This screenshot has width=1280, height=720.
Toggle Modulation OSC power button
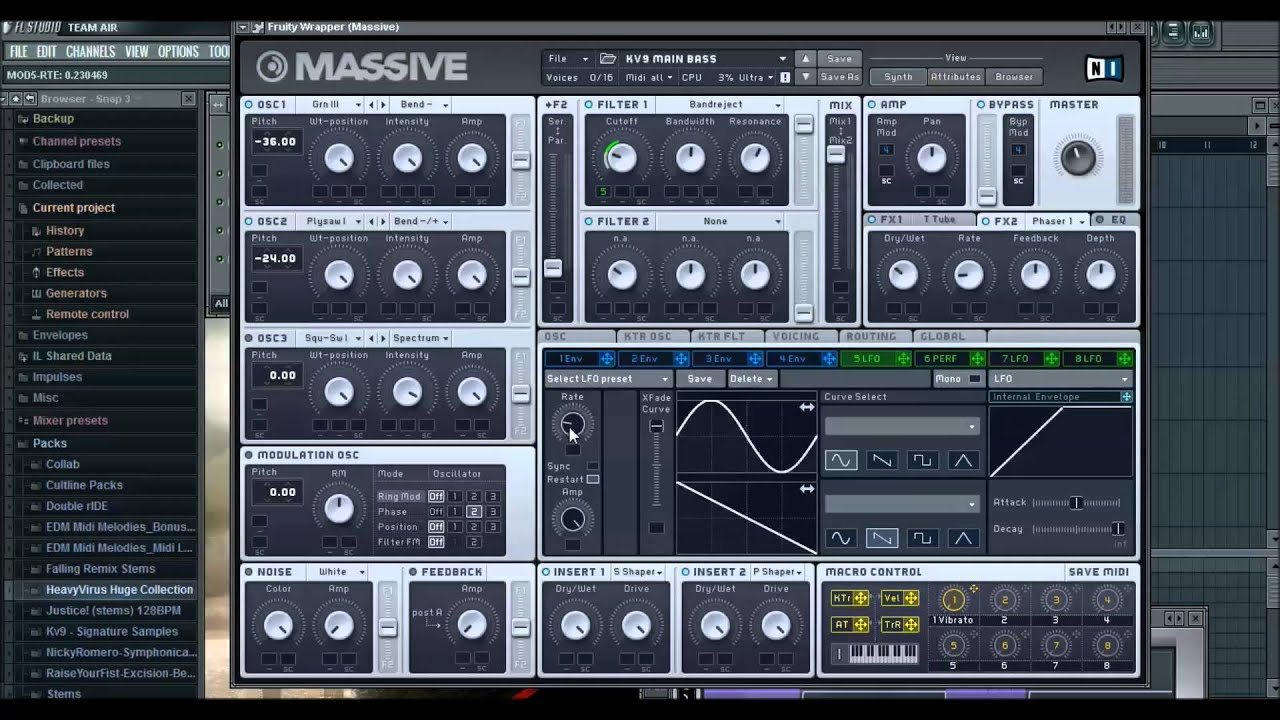(x=249, y=455)
